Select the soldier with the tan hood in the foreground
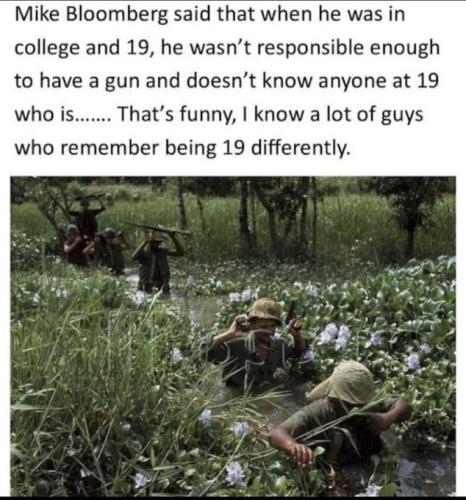Viewport: 466px width, 500px height. 340,413
